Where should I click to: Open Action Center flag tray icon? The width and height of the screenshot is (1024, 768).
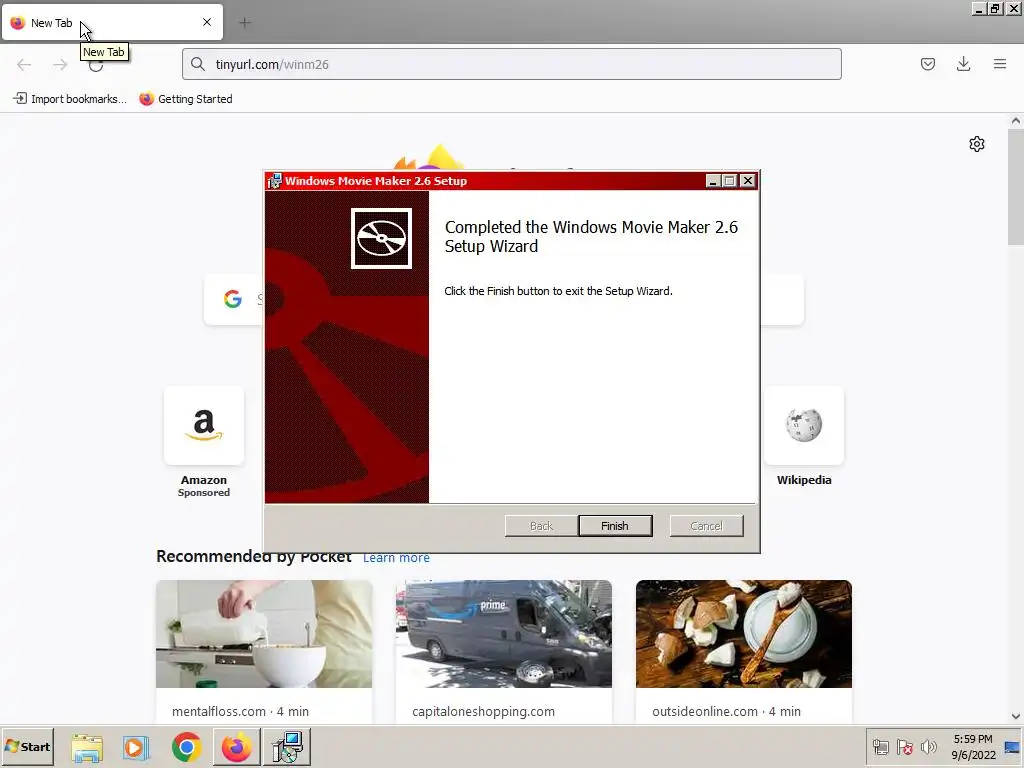pyautogui.click(x=904, y=747)
